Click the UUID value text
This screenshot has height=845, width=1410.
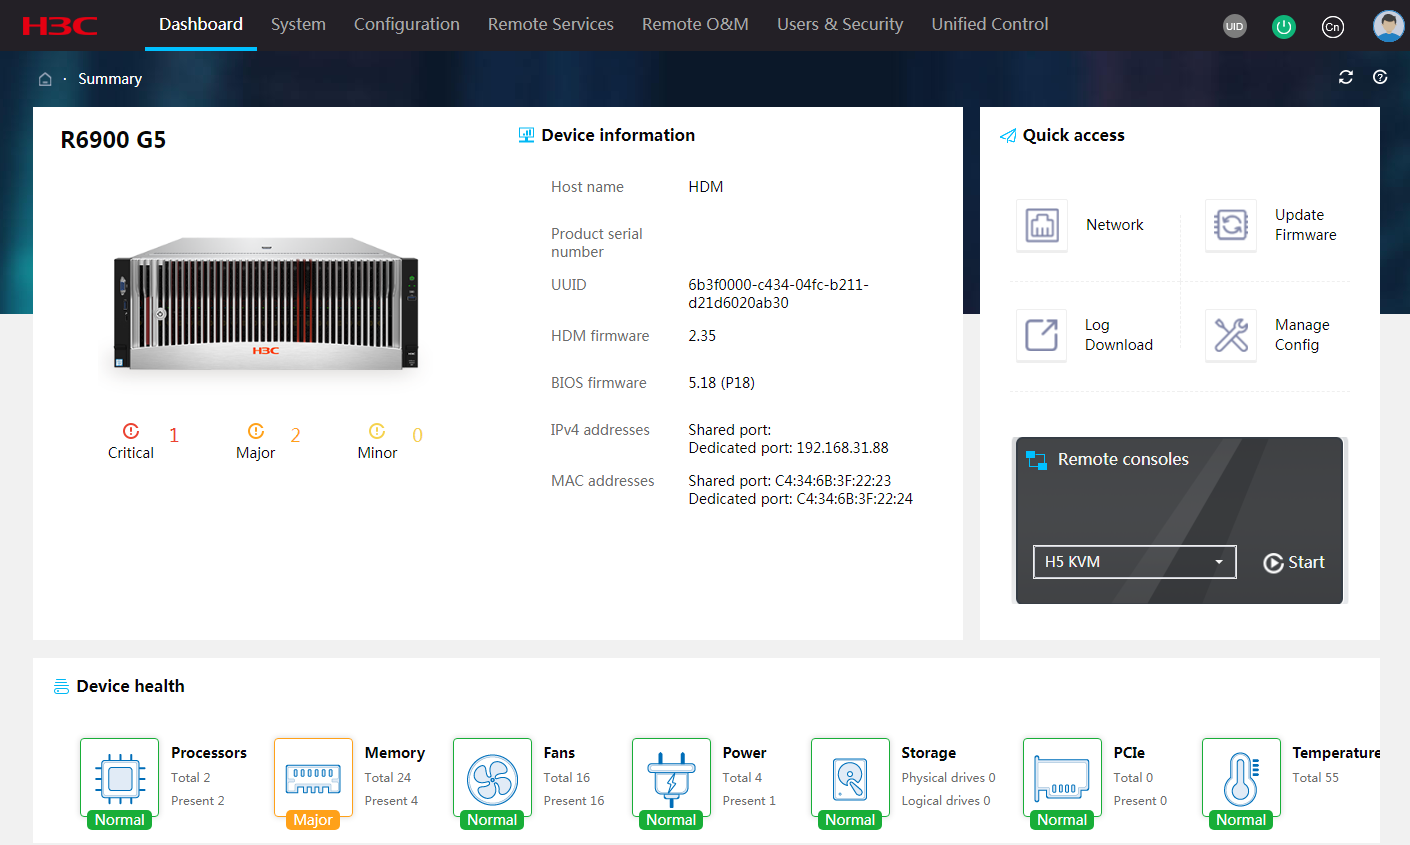(778, 294)
